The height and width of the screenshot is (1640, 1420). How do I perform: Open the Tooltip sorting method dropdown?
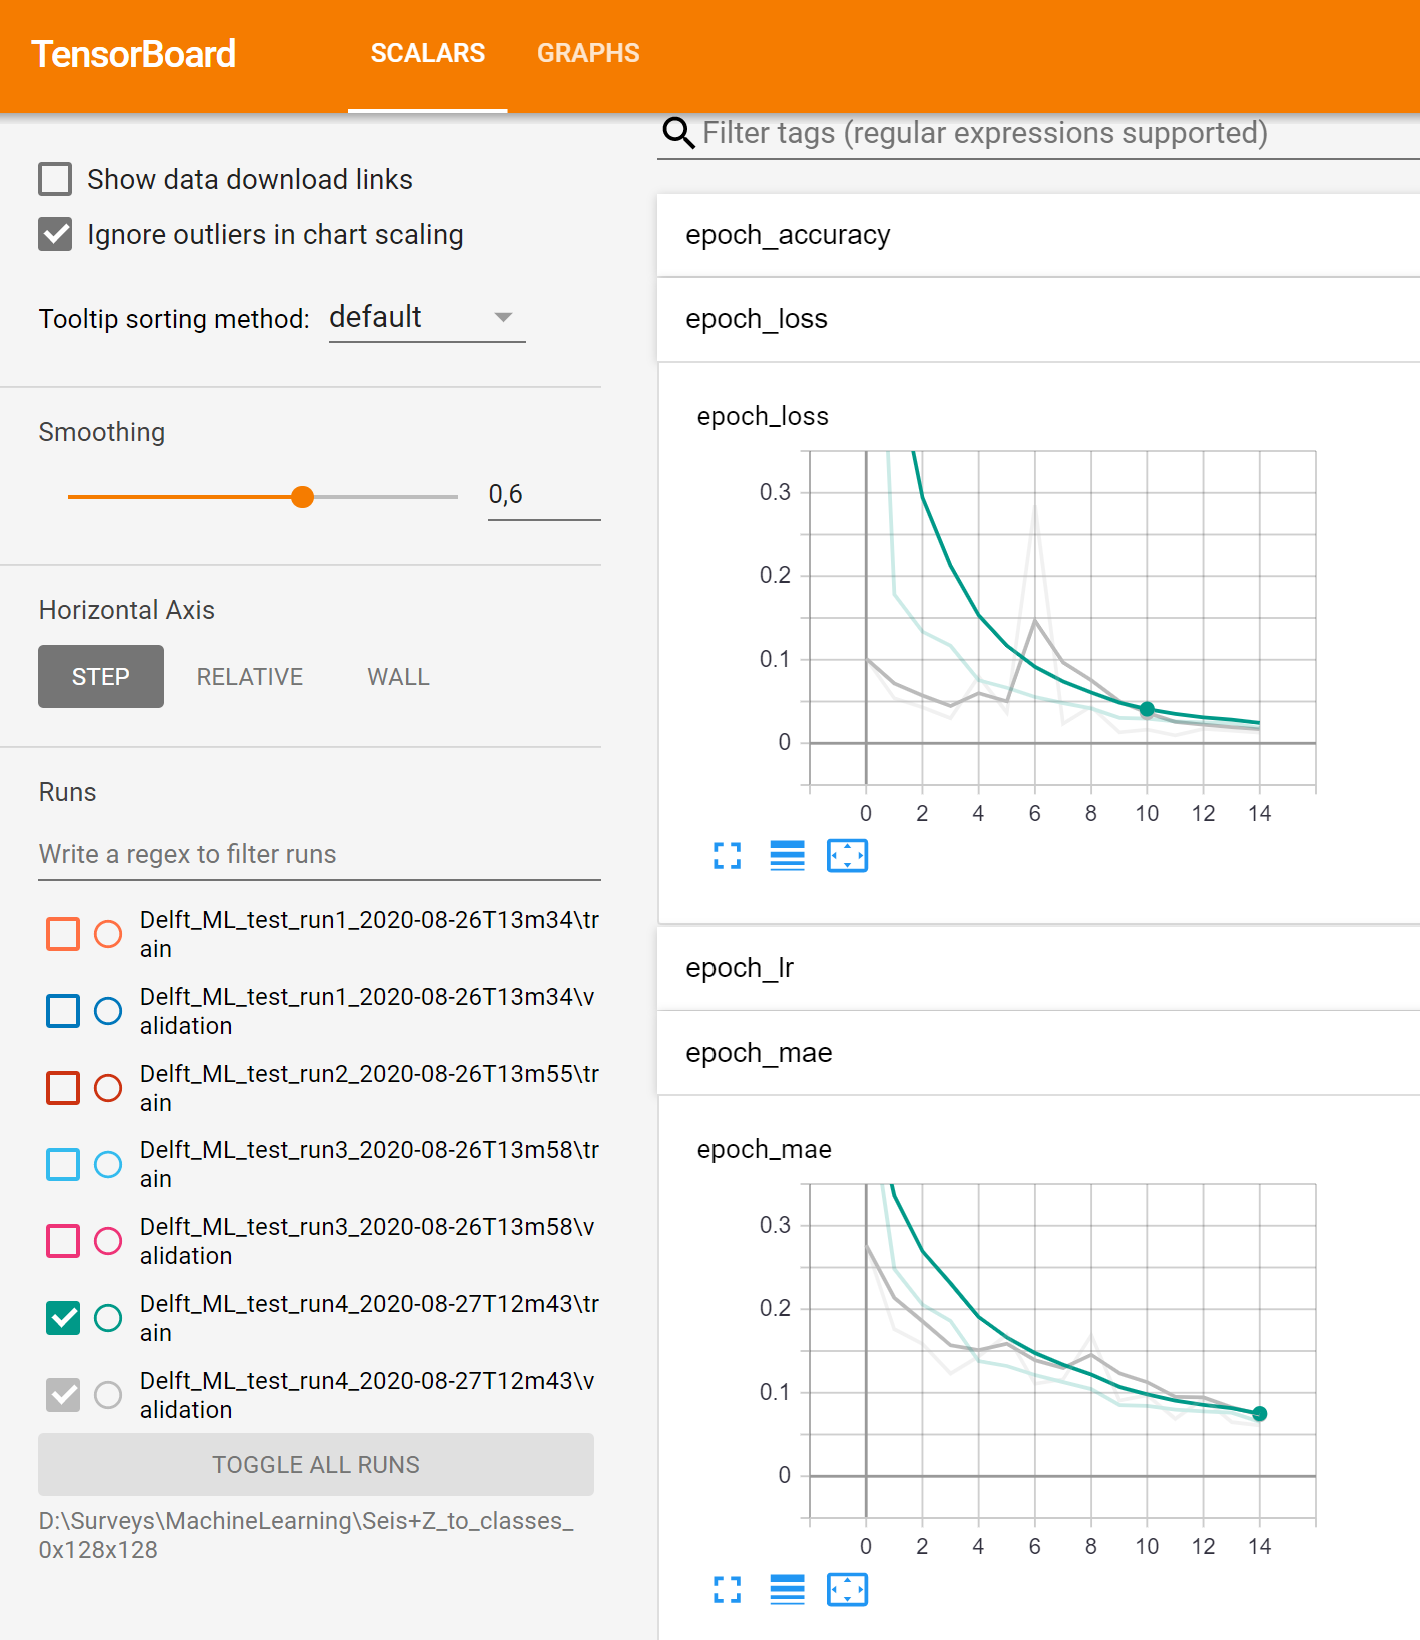click(426, 318)
